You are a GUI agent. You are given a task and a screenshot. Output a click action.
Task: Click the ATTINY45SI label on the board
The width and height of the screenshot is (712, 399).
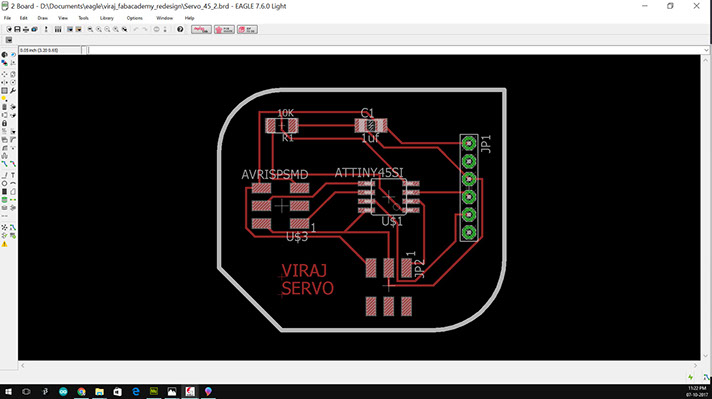[369, 172]
